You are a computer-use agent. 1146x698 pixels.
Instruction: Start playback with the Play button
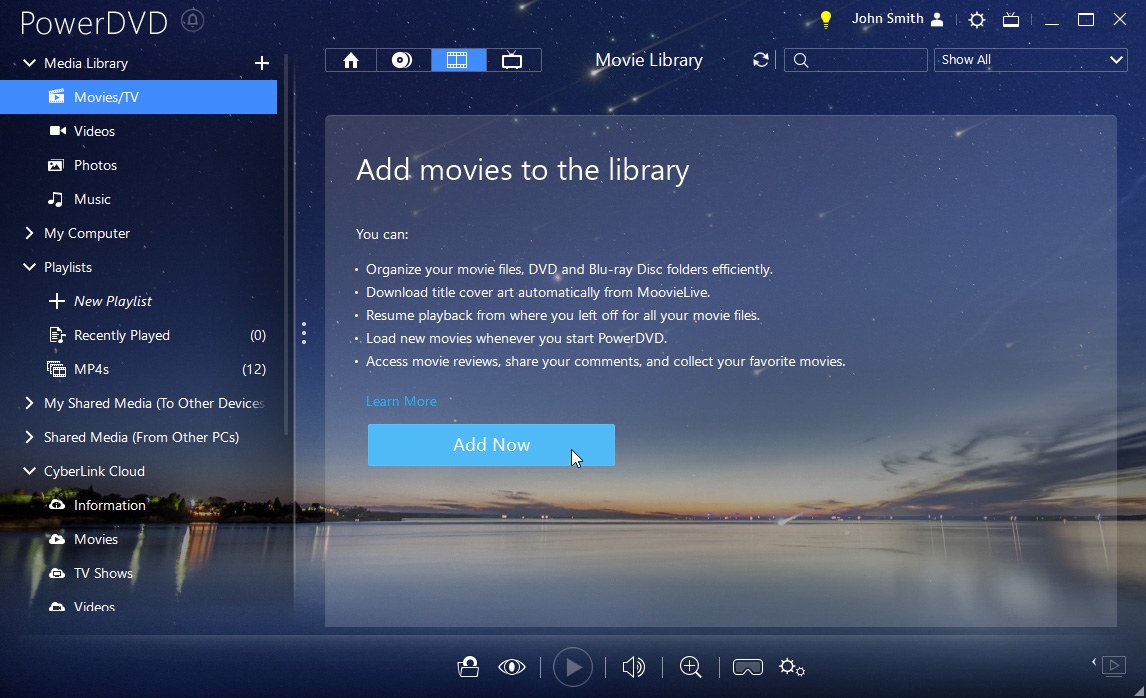tap(573, 667)
